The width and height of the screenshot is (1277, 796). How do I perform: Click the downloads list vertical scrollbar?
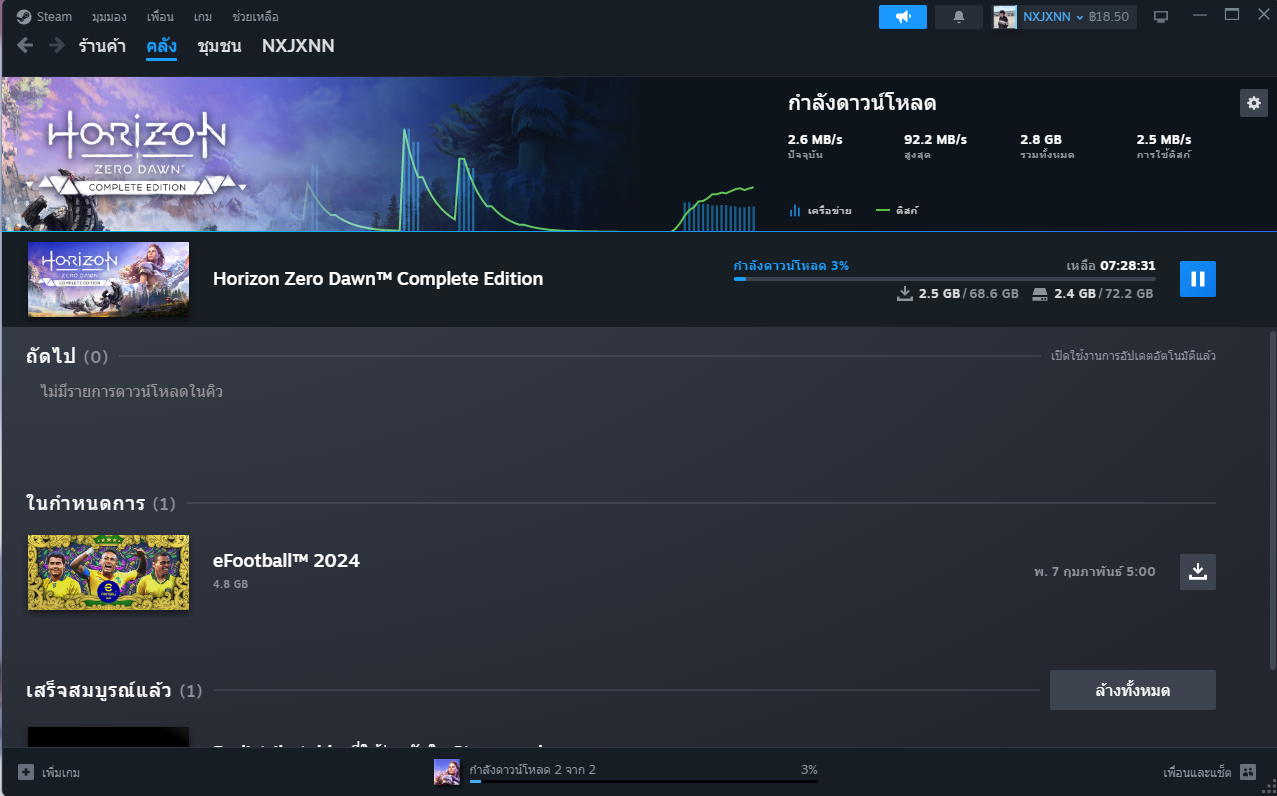(x=1272, y=500)
